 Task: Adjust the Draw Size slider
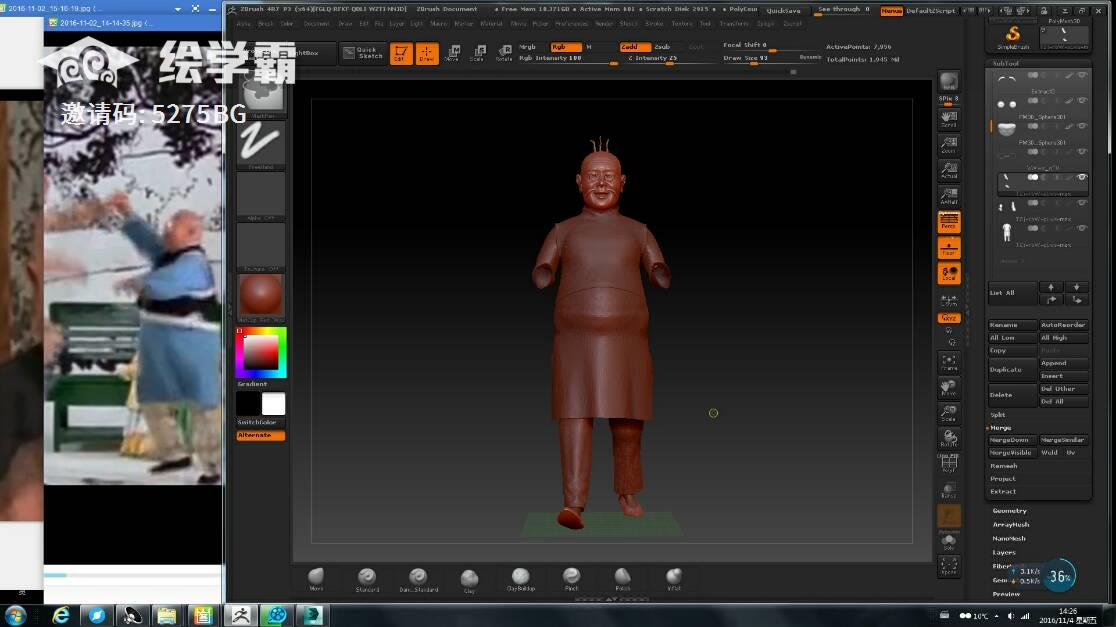772,58
